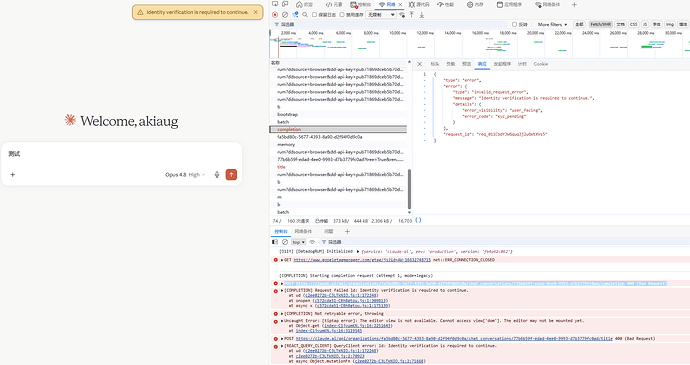
Task: Open network search magnifier icon
Action: click(305, 15)
